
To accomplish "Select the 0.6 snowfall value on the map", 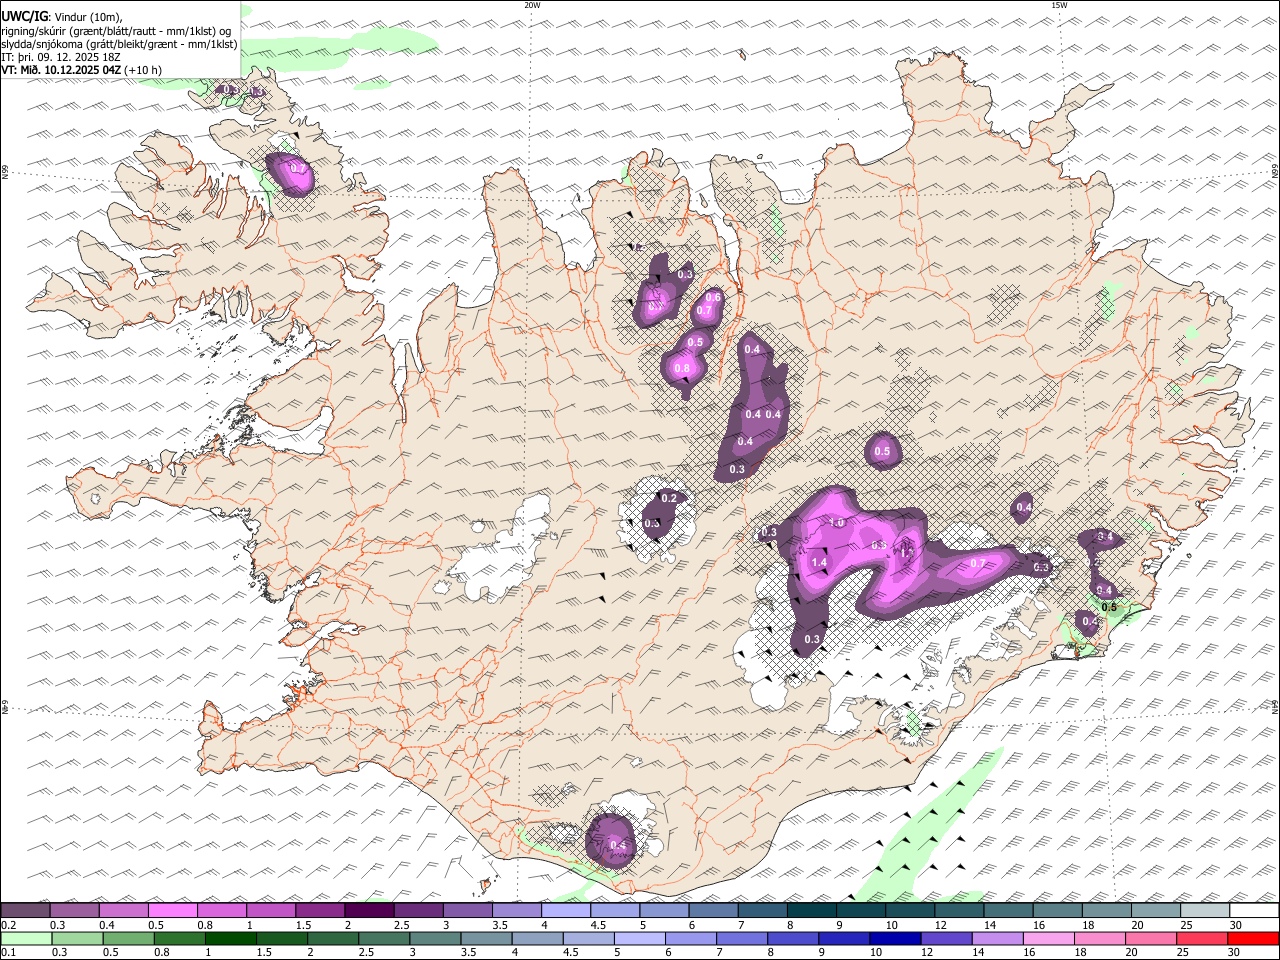I will pos(713,297).
